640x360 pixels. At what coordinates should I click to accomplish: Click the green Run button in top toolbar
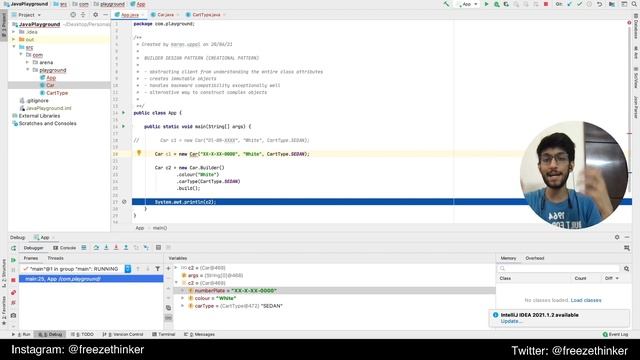[487, 4]
